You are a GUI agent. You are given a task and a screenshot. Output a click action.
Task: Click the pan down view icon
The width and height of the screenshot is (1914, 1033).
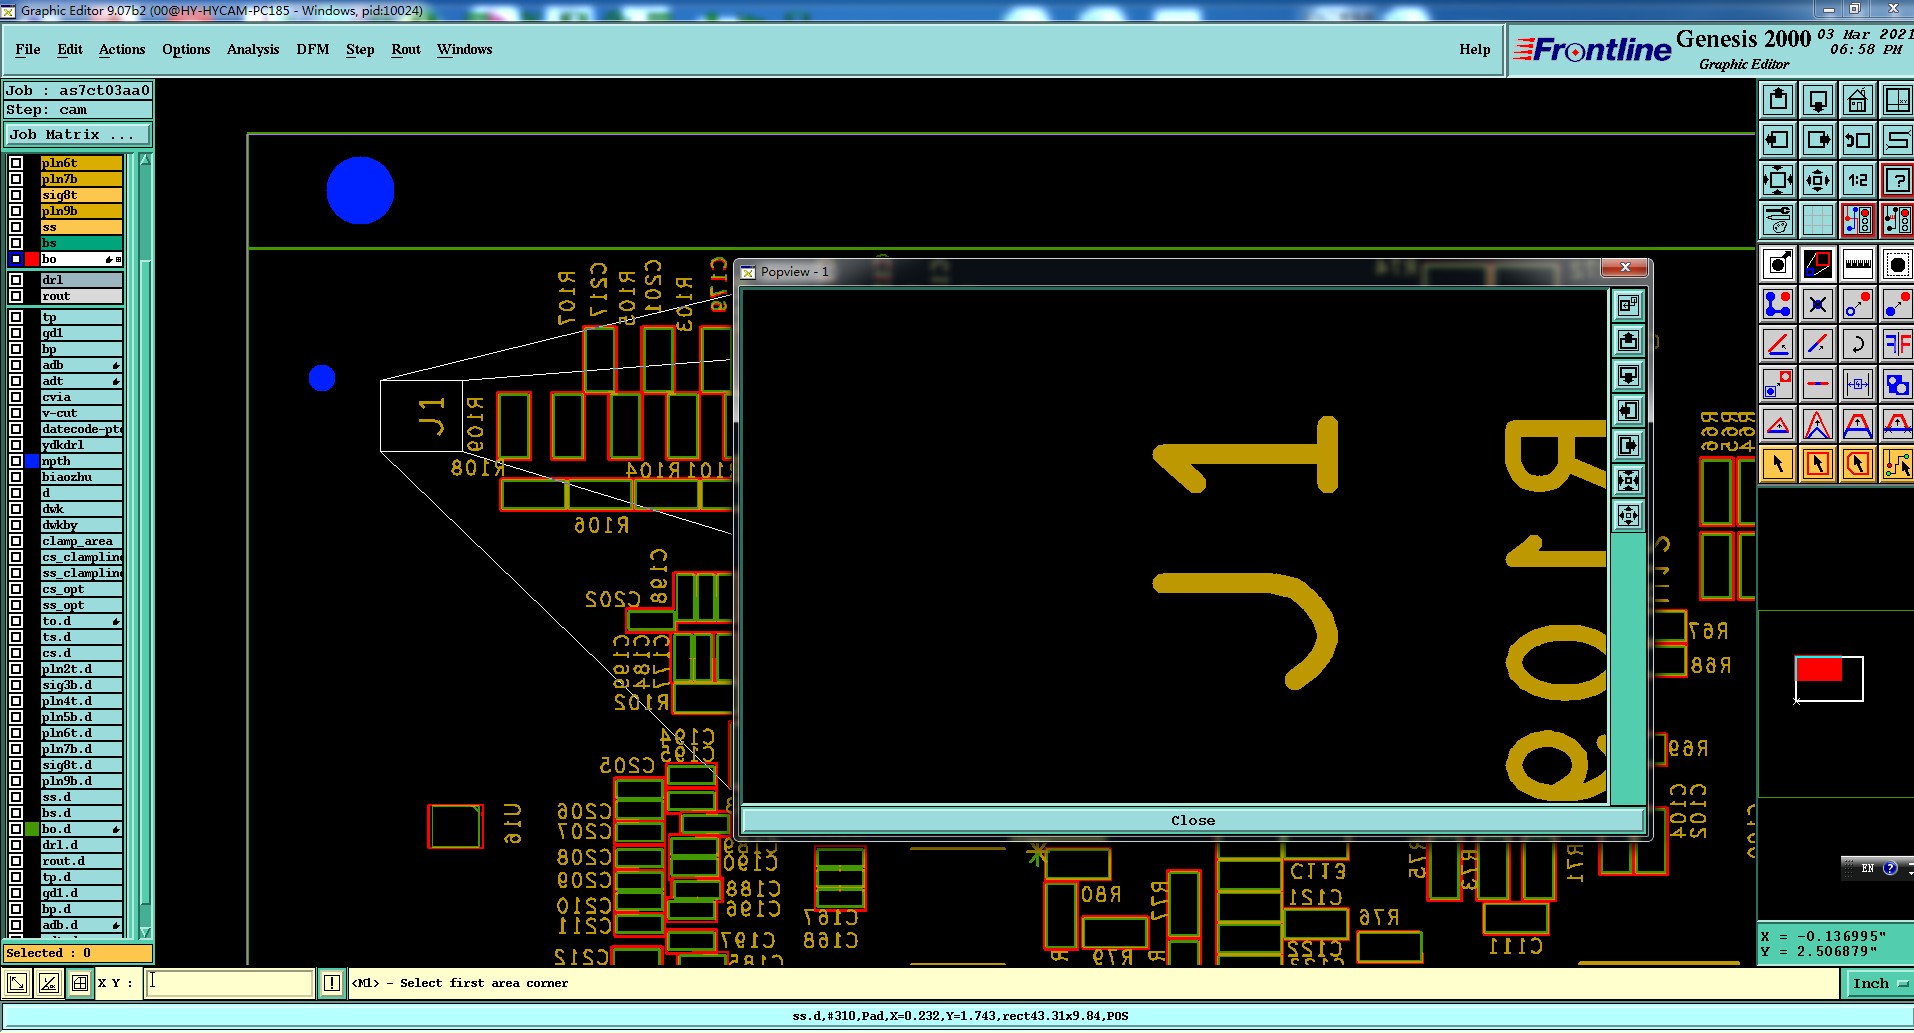point(1818,100)
